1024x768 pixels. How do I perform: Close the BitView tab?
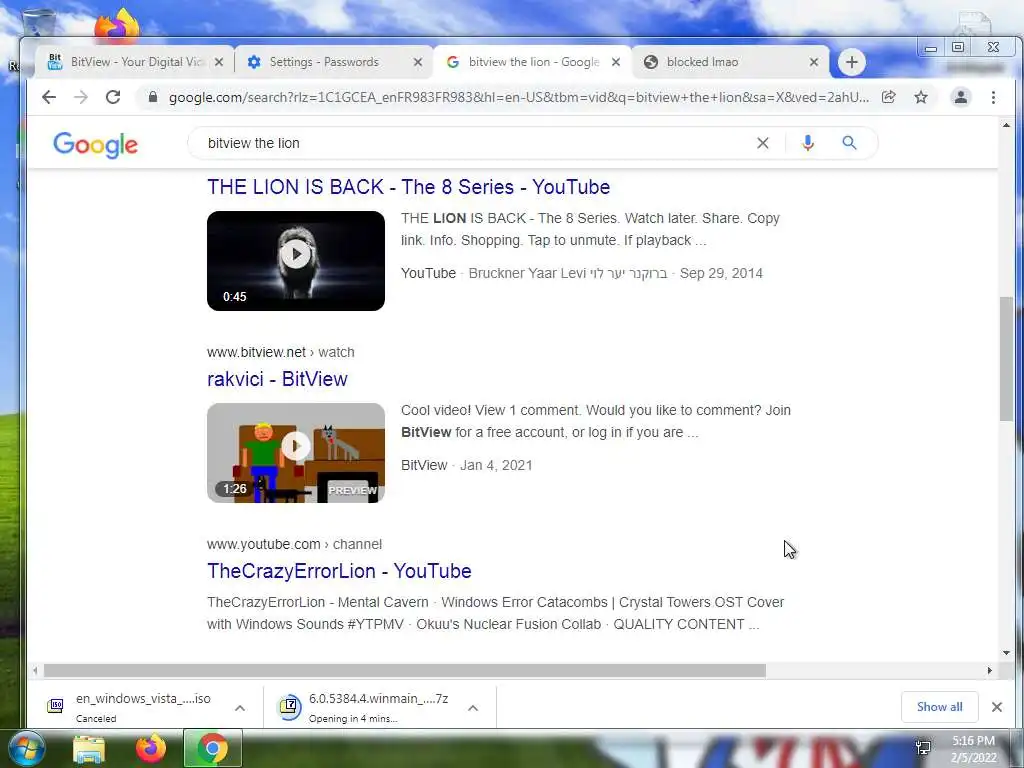[219, 62]
